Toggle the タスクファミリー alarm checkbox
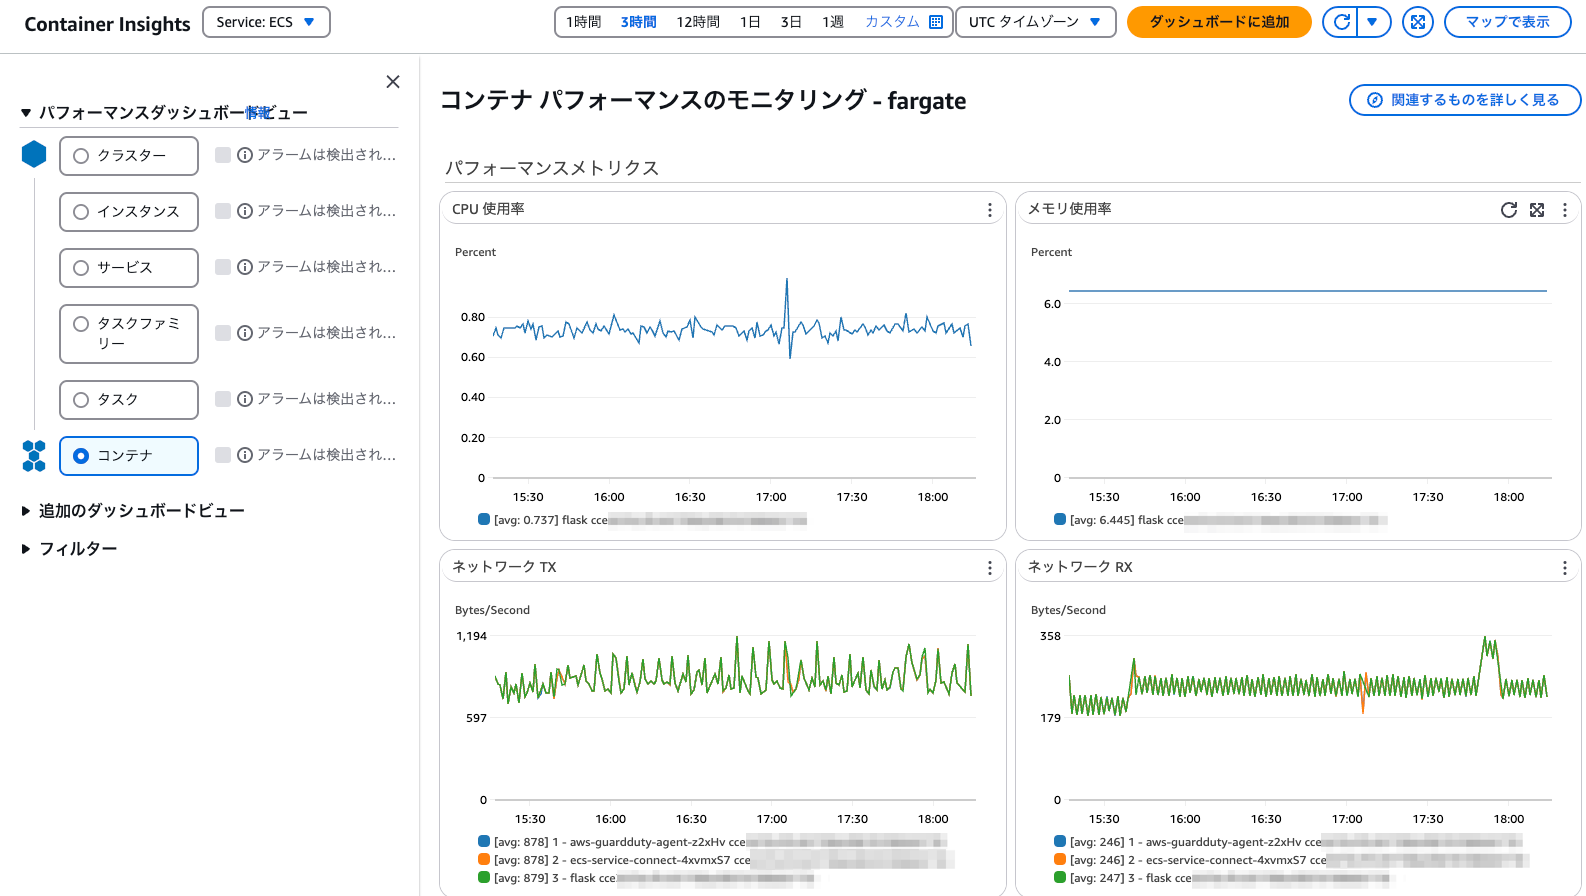1586x896 pixels. point(223,333)
